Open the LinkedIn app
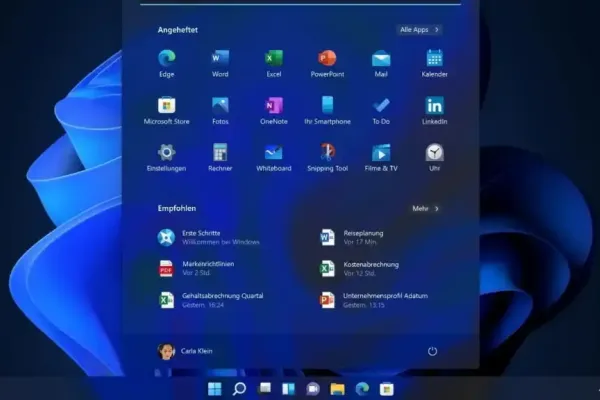The image size is (600, 400). pyautogui.click(x=434, y=111)
